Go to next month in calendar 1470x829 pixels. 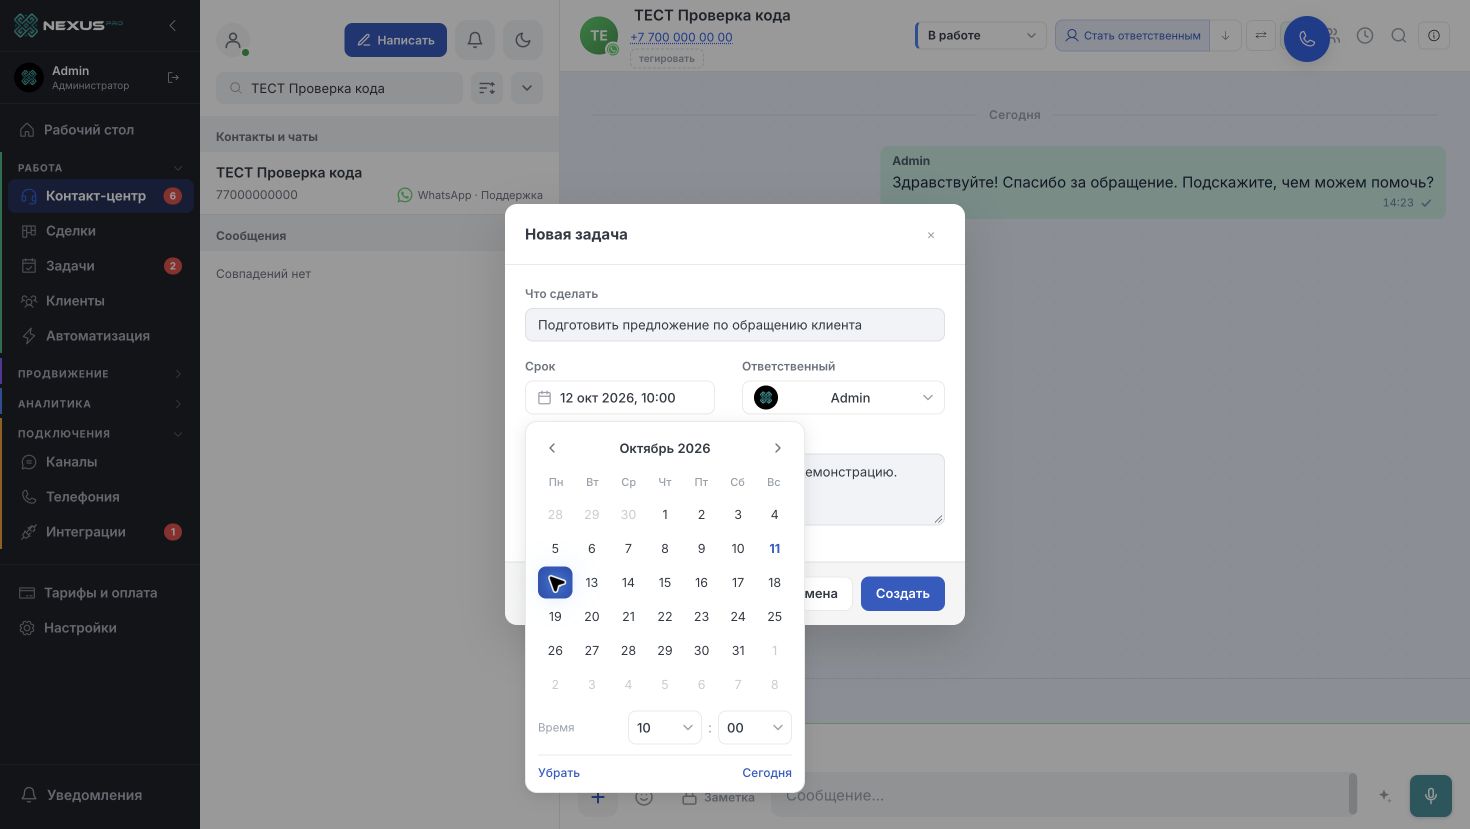point(777,448)
